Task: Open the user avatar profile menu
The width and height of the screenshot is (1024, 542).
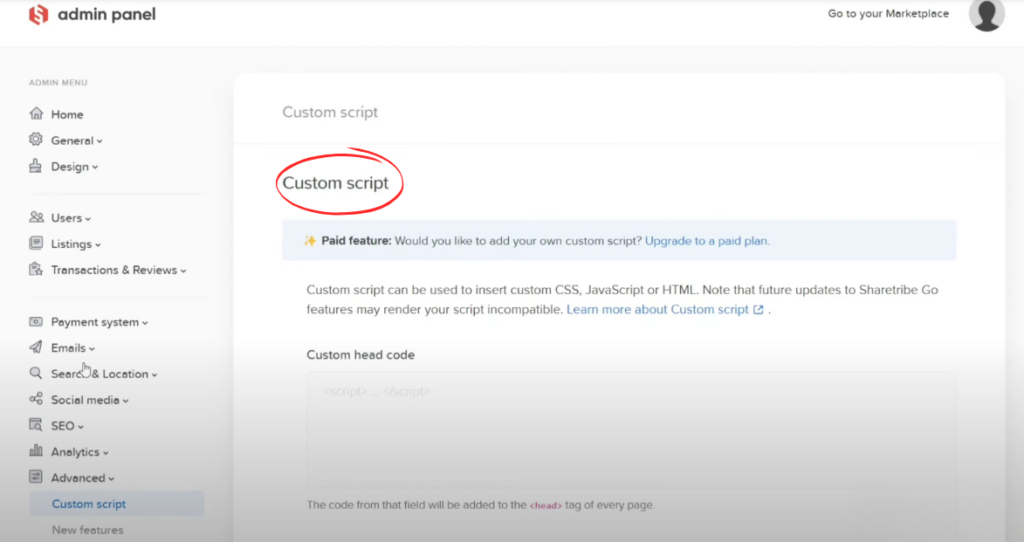Action: click(986, 14)
